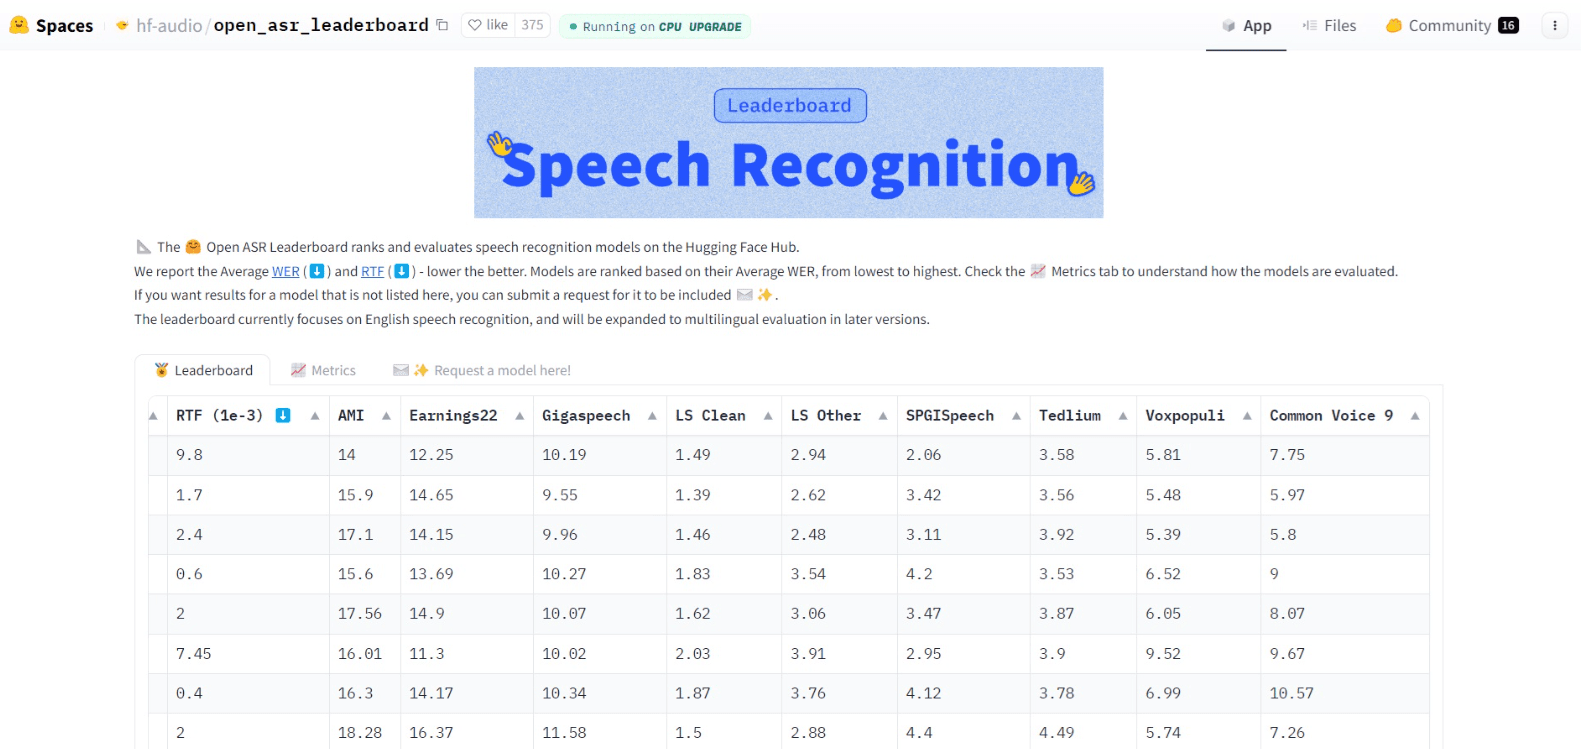Sort table by Earnings22 column arrow
The width and height of the screenshot is (1581, 749).
520,416
